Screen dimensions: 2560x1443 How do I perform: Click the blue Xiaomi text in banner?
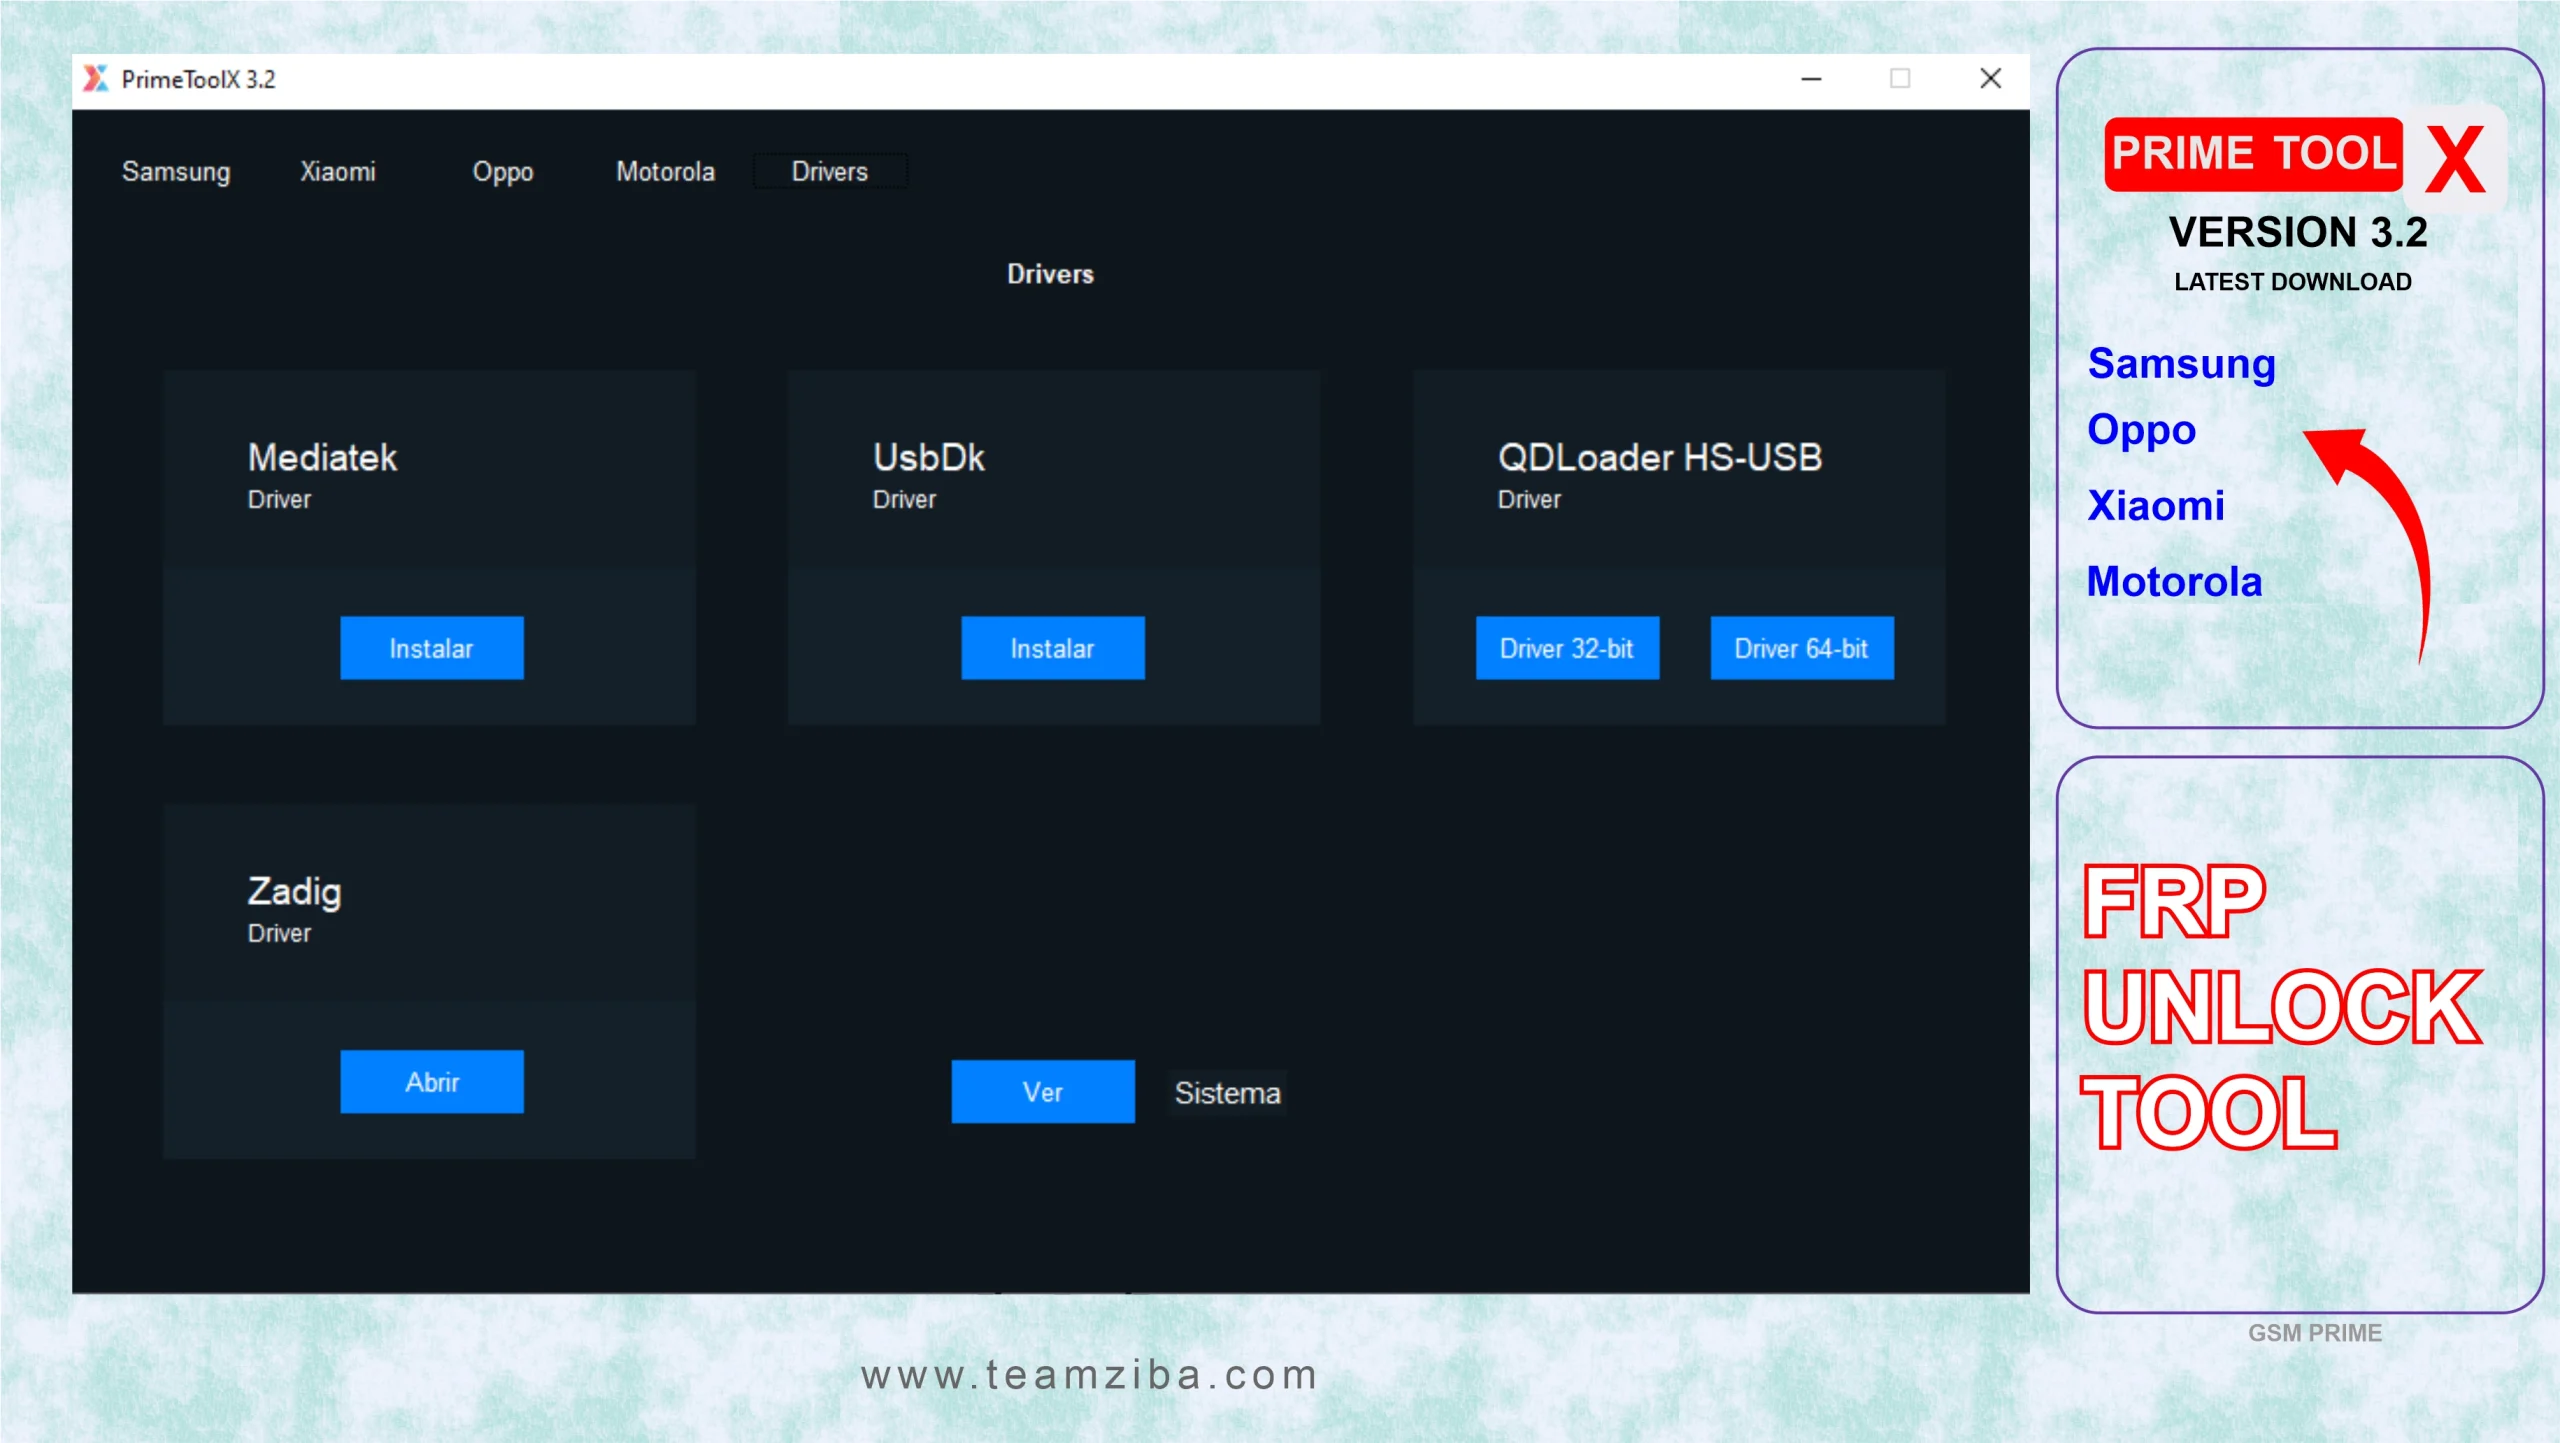2156,505
